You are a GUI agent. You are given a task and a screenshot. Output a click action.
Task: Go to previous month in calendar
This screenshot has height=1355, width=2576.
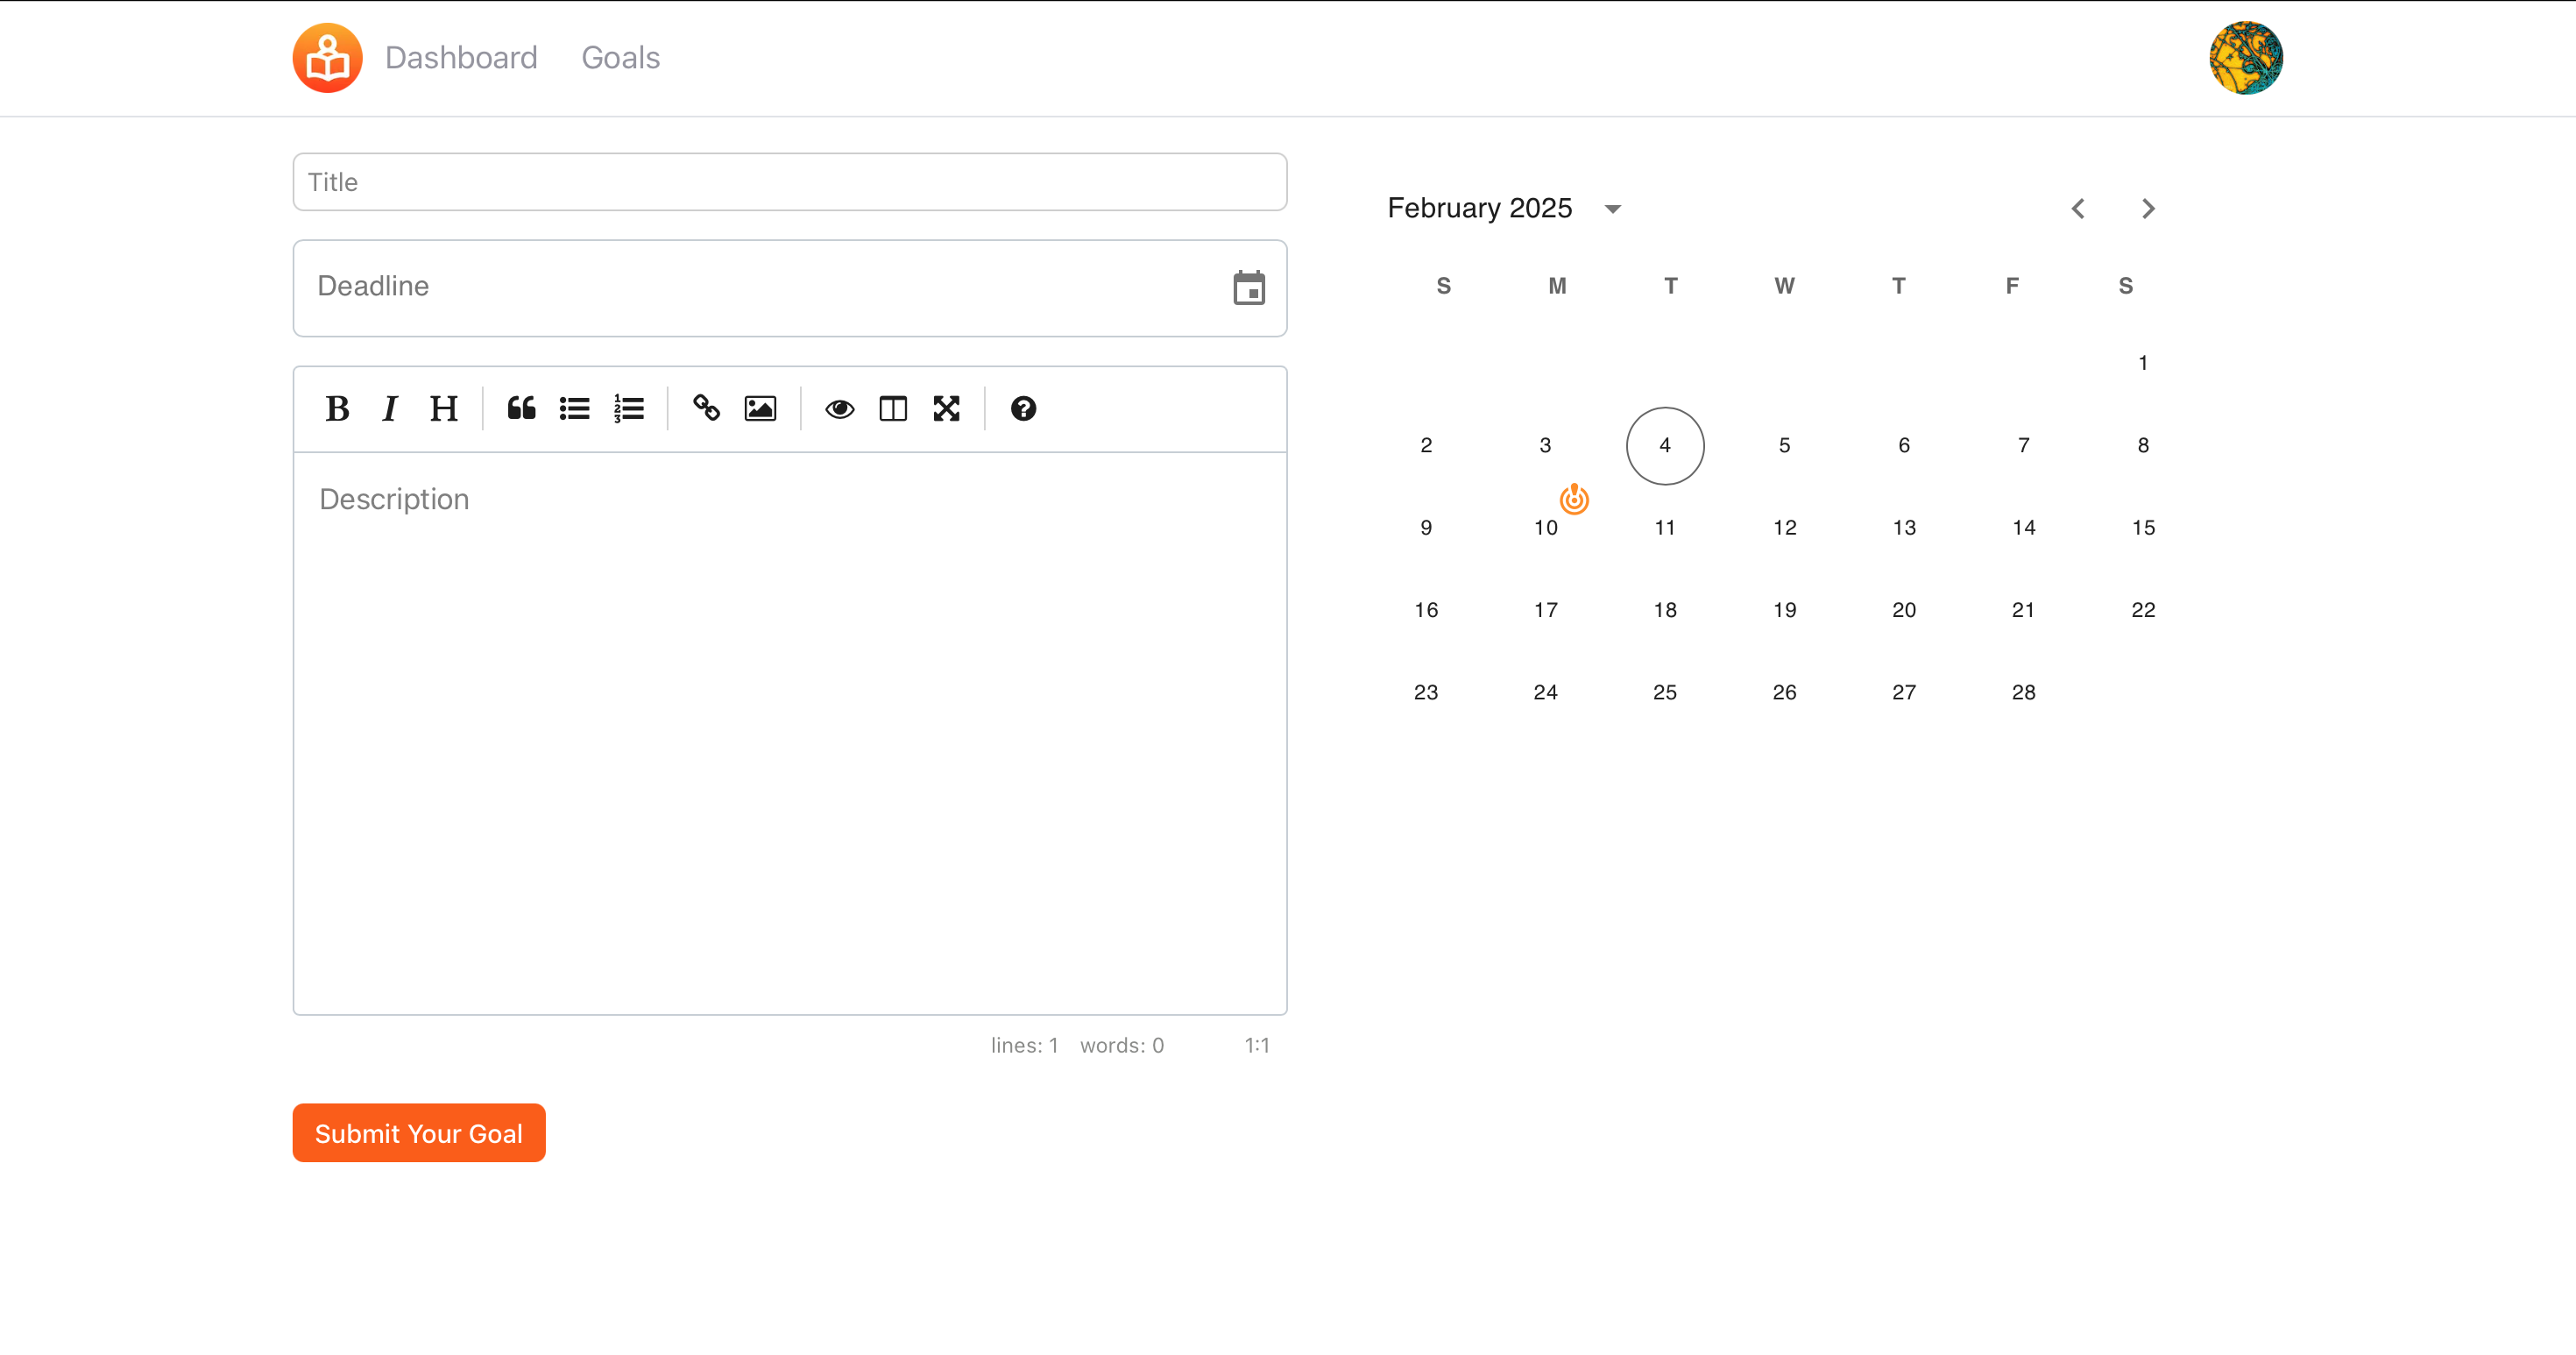pos(2078,209)
